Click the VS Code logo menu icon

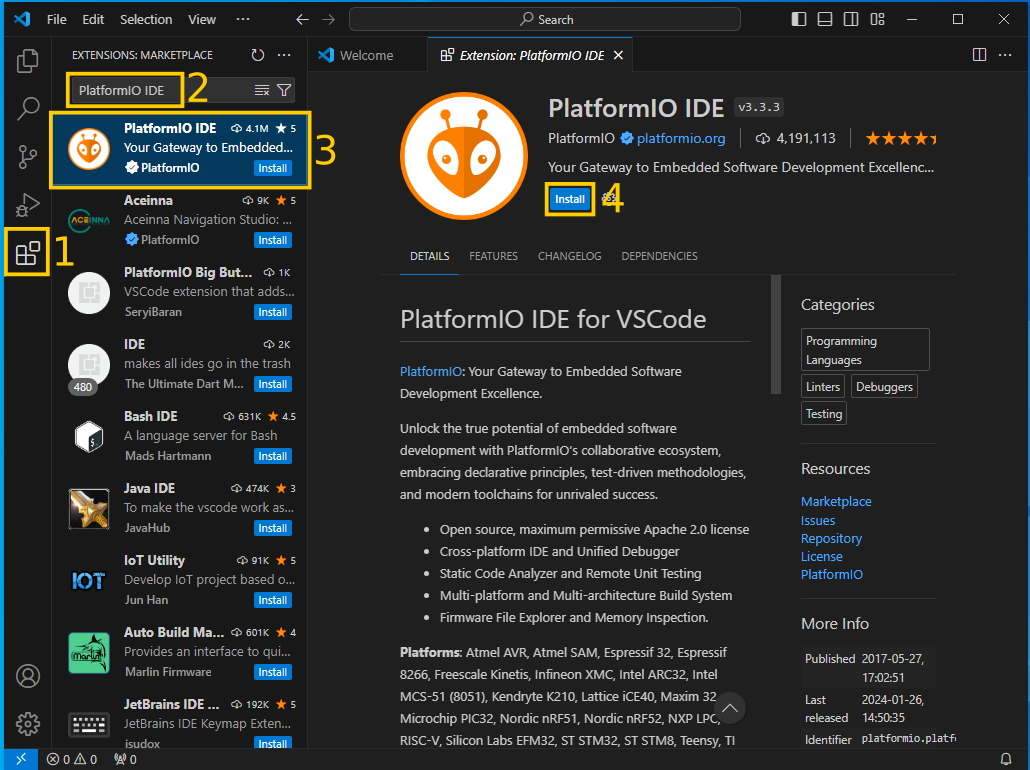(x=22, y=19)
